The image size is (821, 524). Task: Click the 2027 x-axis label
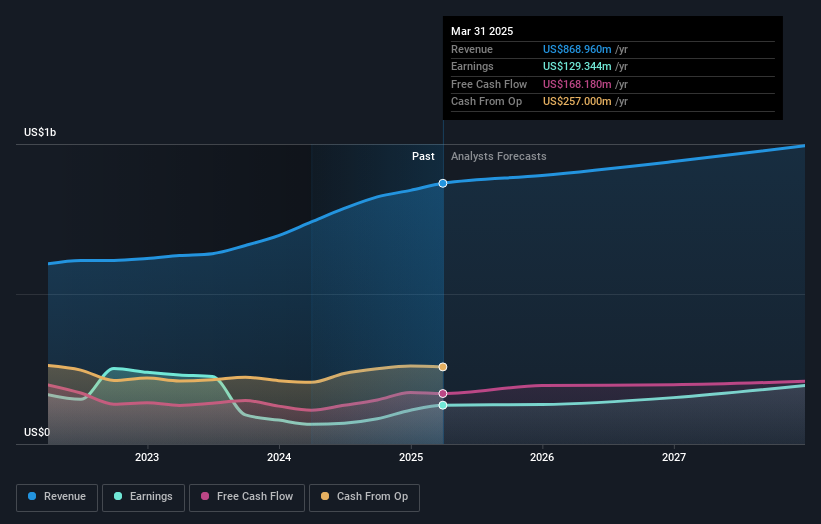click(674, 457)
